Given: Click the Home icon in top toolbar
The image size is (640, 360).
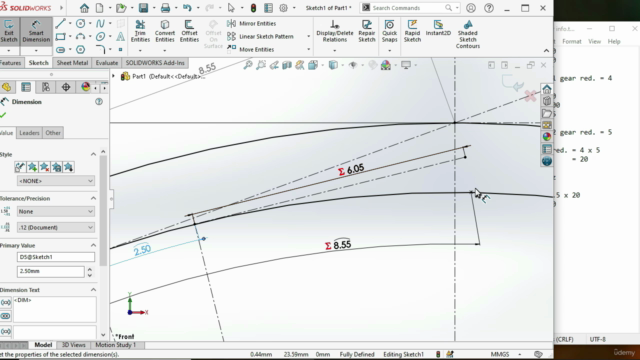Looking at the screenshot, I should click(x=84, y=8).
